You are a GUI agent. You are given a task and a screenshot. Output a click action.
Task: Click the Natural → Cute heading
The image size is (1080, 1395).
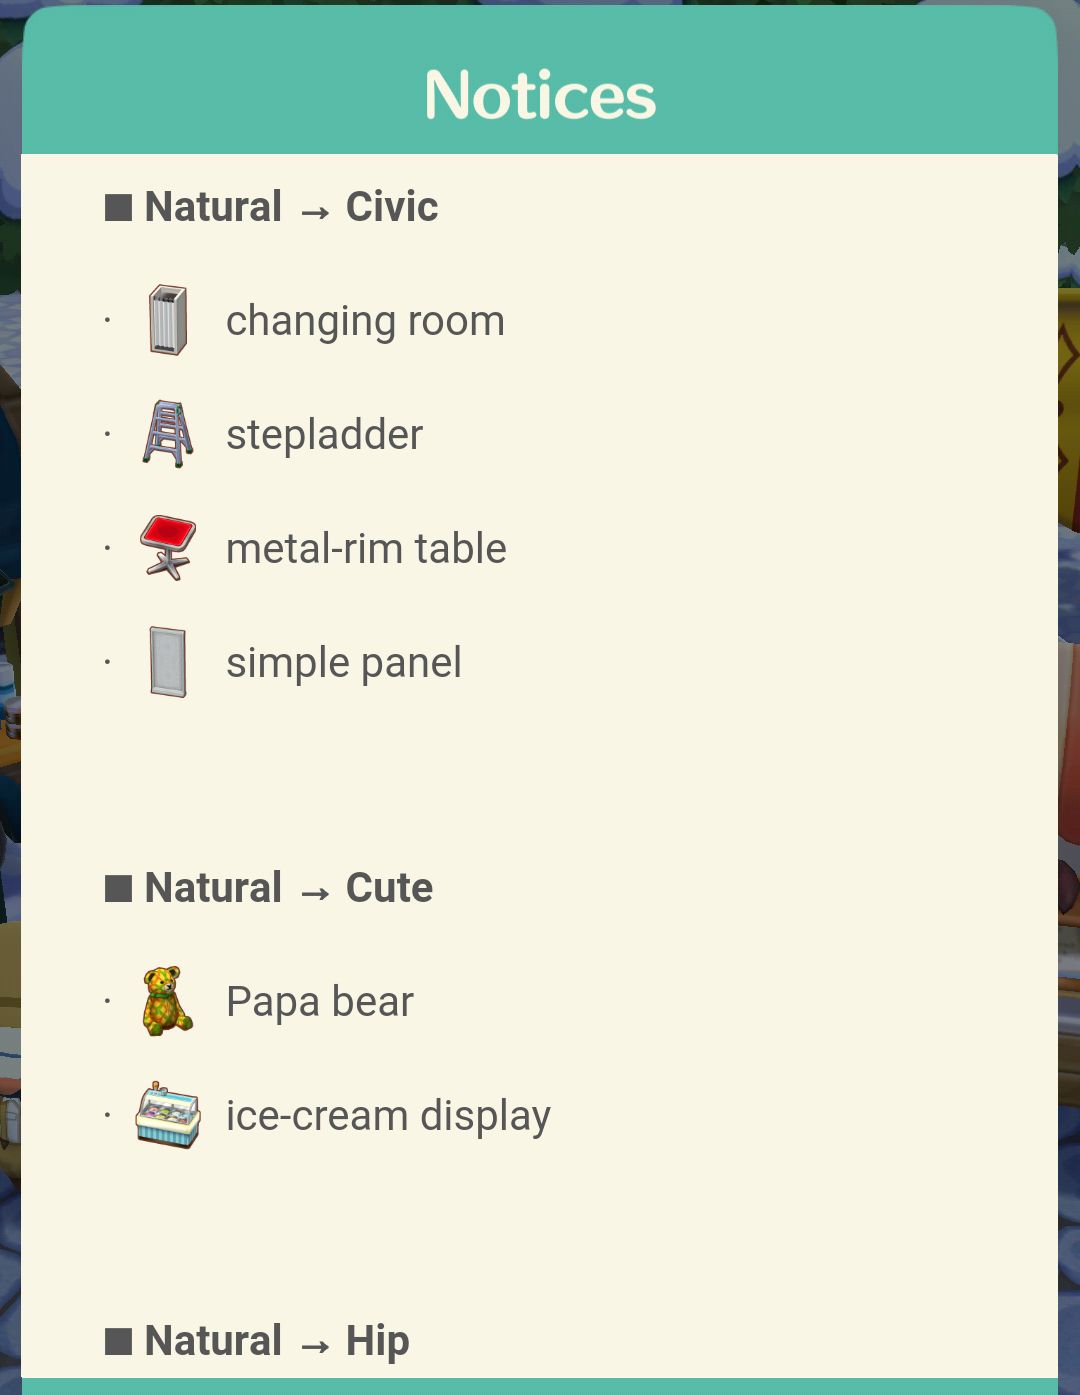click(x=289, y=888)
